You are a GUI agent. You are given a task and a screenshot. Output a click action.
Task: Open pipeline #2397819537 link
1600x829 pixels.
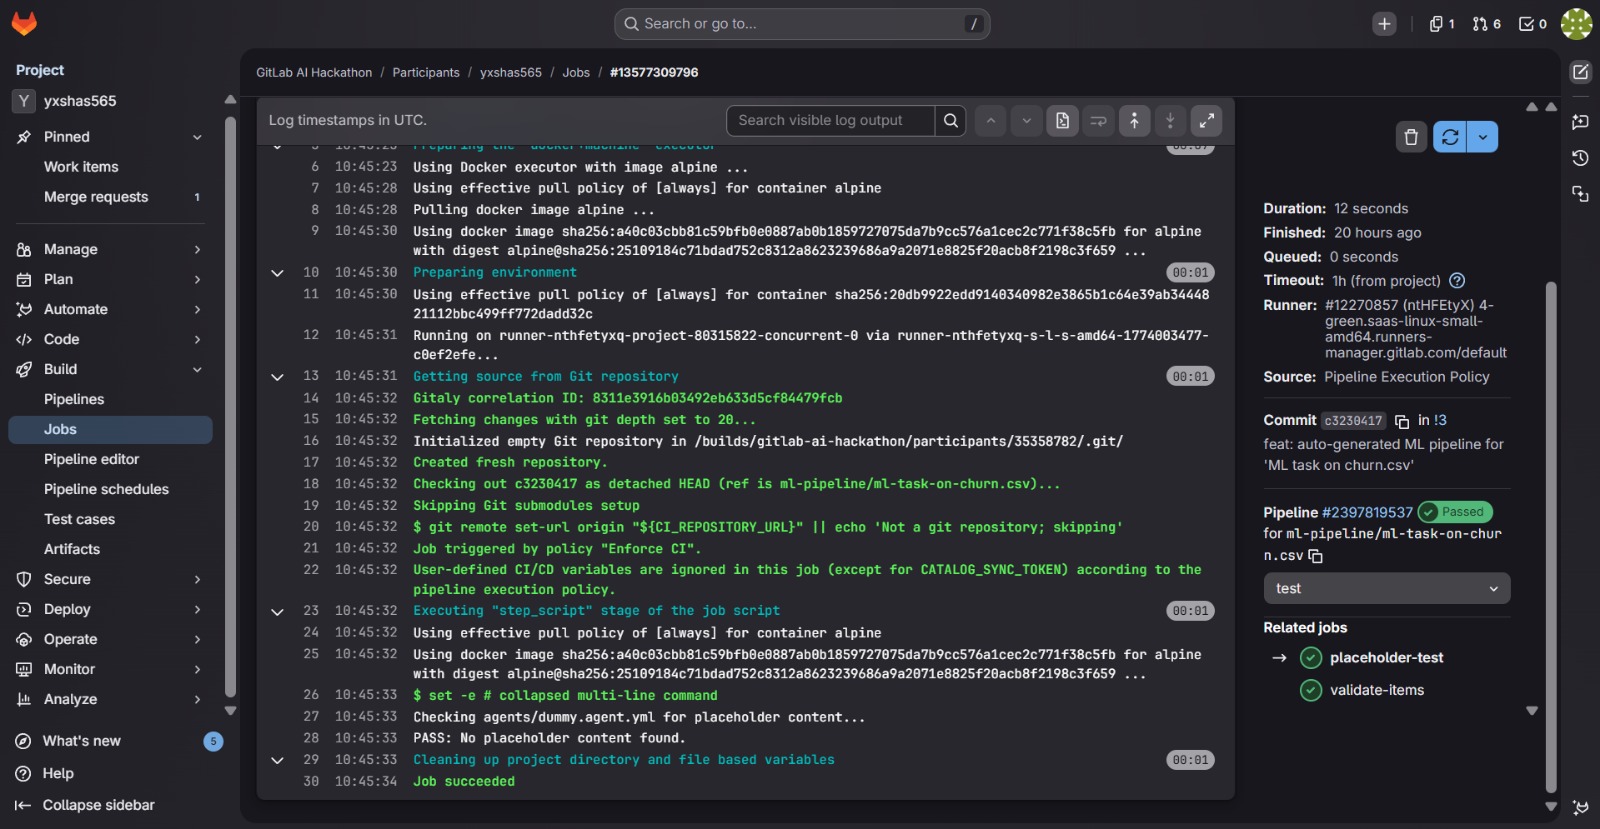coord(1367,512)
